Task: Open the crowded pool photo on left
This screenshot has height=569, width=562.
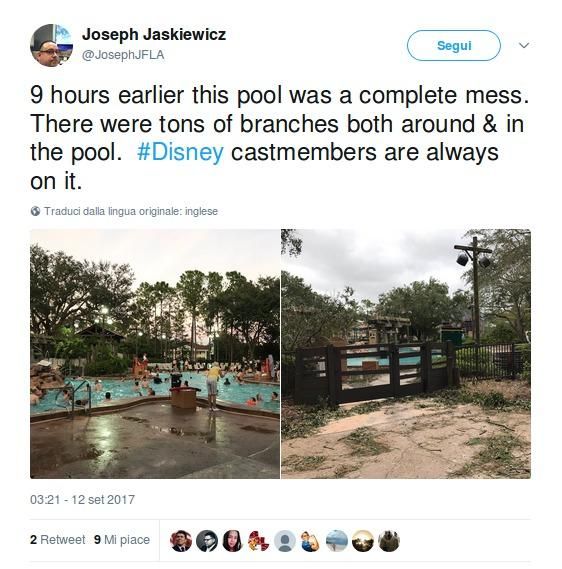Action: (x=155, y=353)
